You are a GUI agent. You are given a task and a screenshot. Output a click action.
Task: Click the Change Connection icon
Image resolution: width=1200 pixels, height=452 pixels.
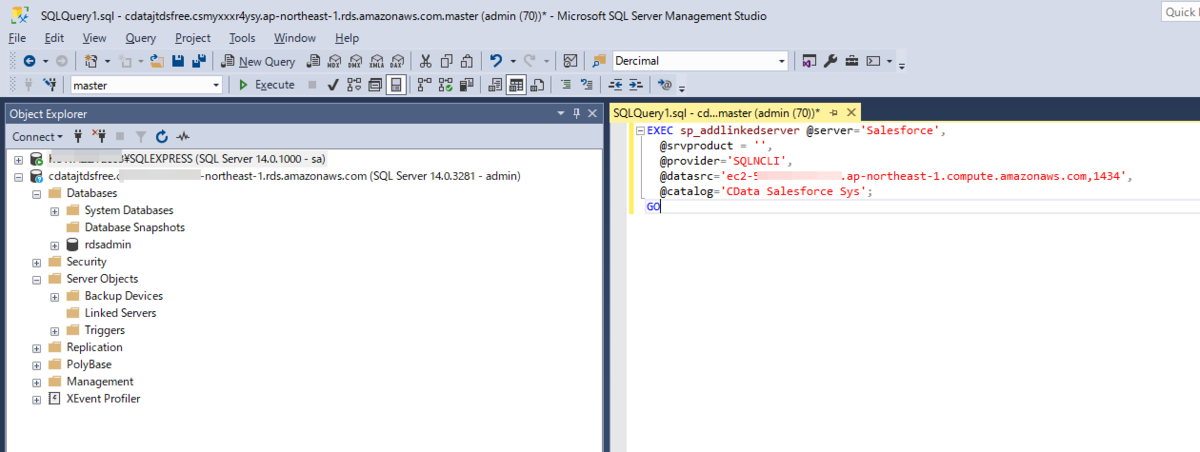pos(49,85)
